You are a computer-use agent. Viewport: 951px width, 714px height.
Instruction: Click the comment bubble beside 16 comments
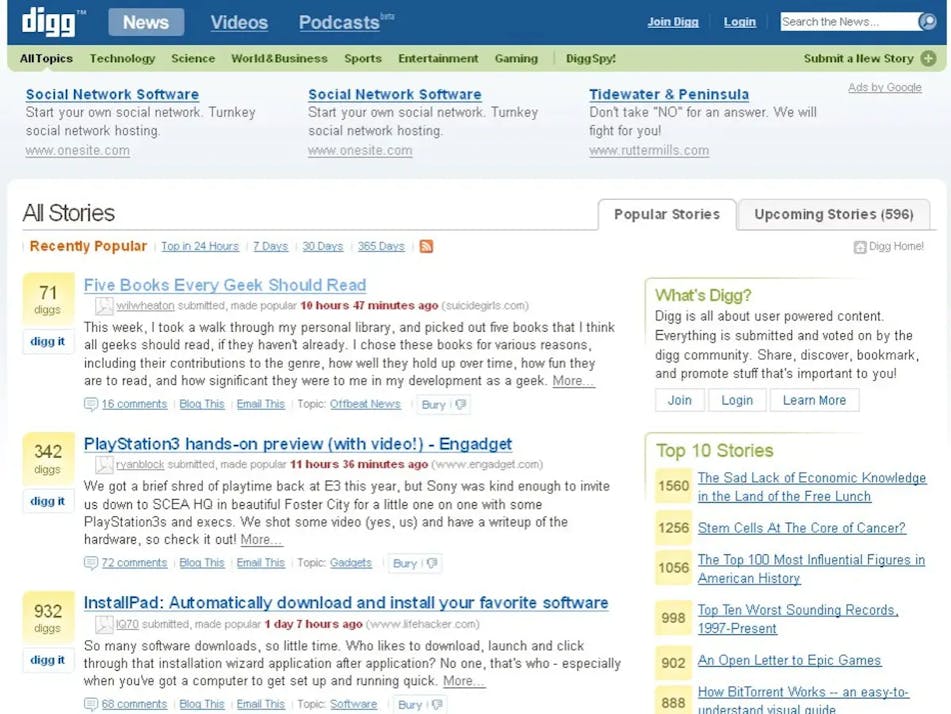(x=91, y=405)
